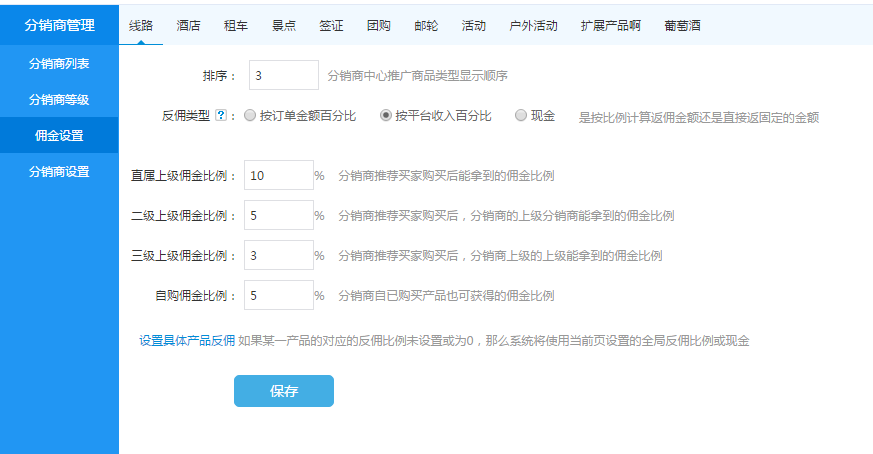Select 按订单金额百分比 radio option
This screenshot has width=873, height=454.
(x=250, y=115)
